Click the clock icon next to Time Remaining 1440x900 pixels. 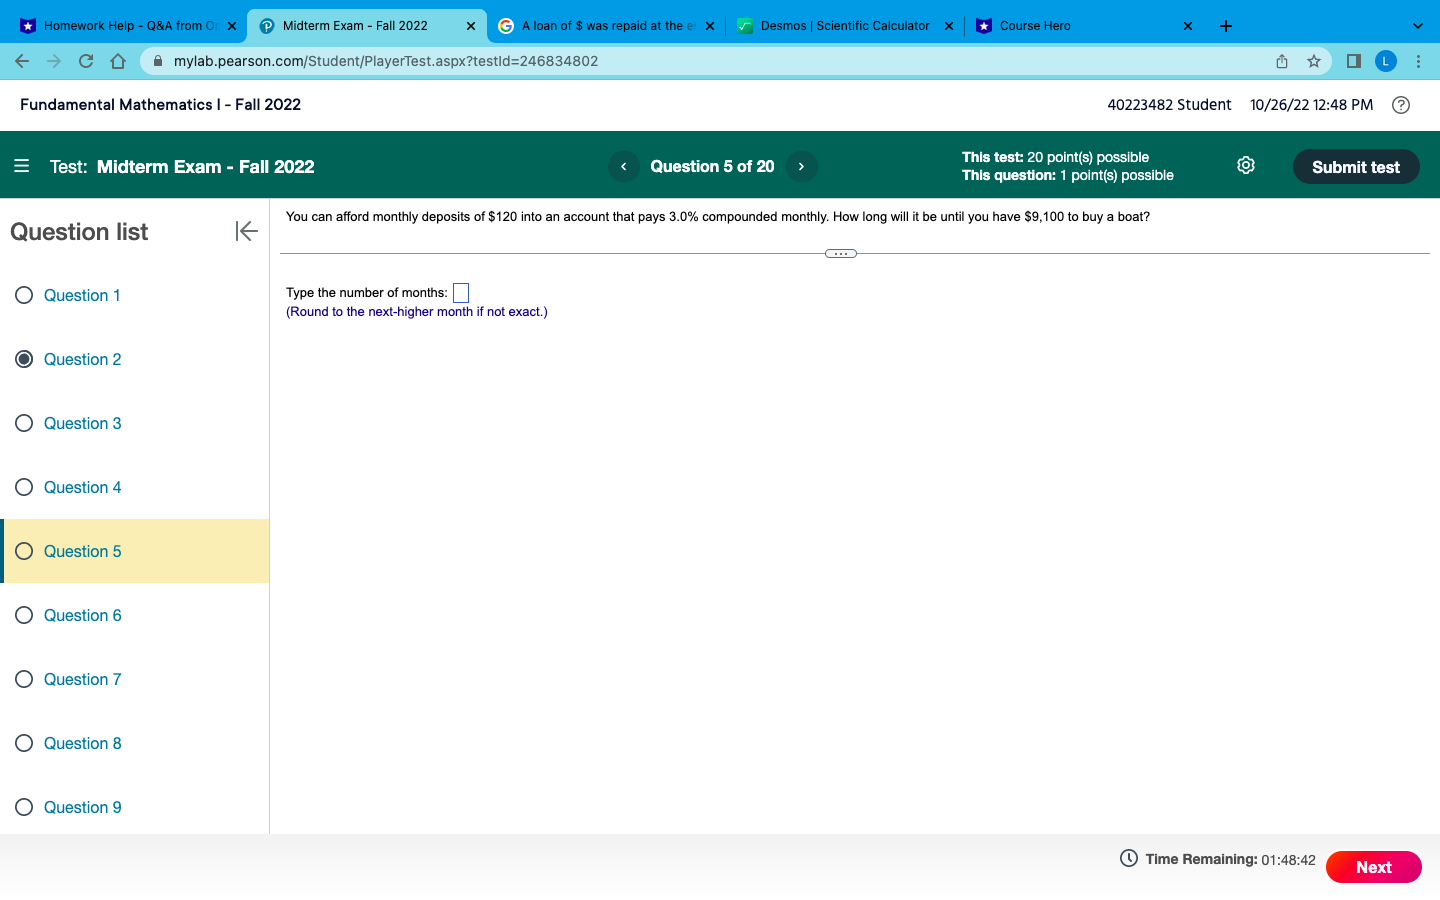pos(1128,858)
